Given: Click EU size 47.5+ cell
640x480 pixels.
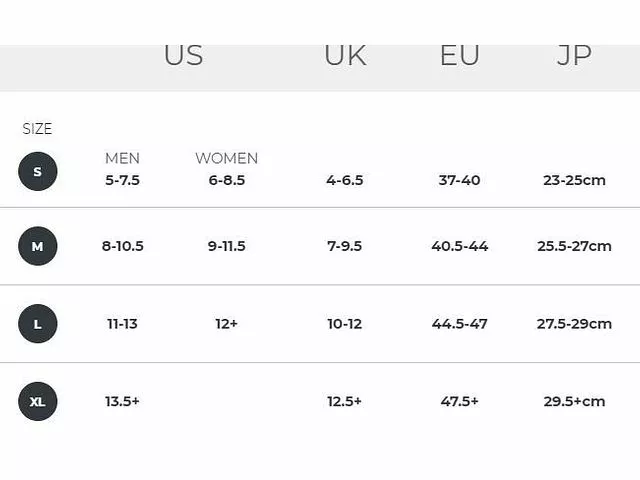Looking at the screenshot, I should tap(460, 401).
